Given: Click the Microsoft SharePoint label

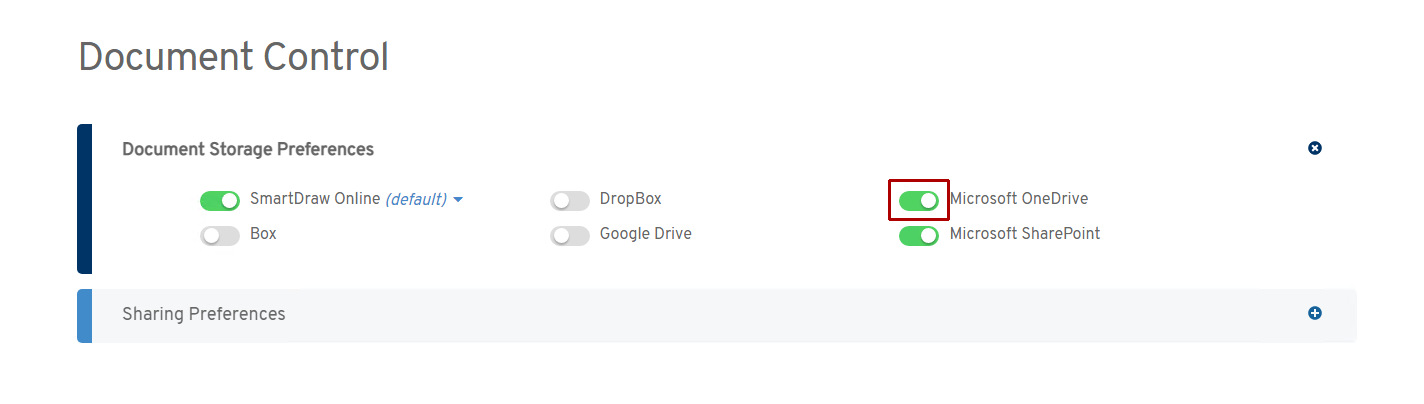Looking at the screenshot, I should (1024, 234).
